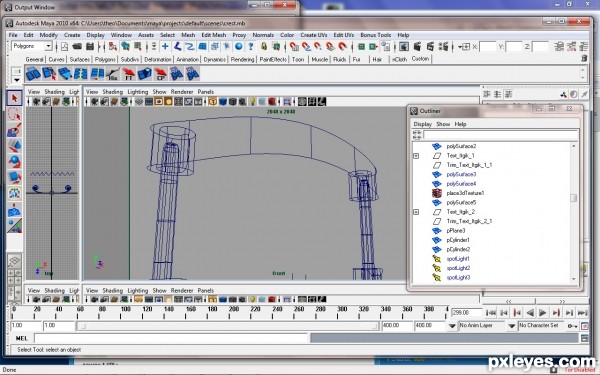This screenshot has width=600, height=375.
Task: Open the File menu
Action: [x=13, y=35]
